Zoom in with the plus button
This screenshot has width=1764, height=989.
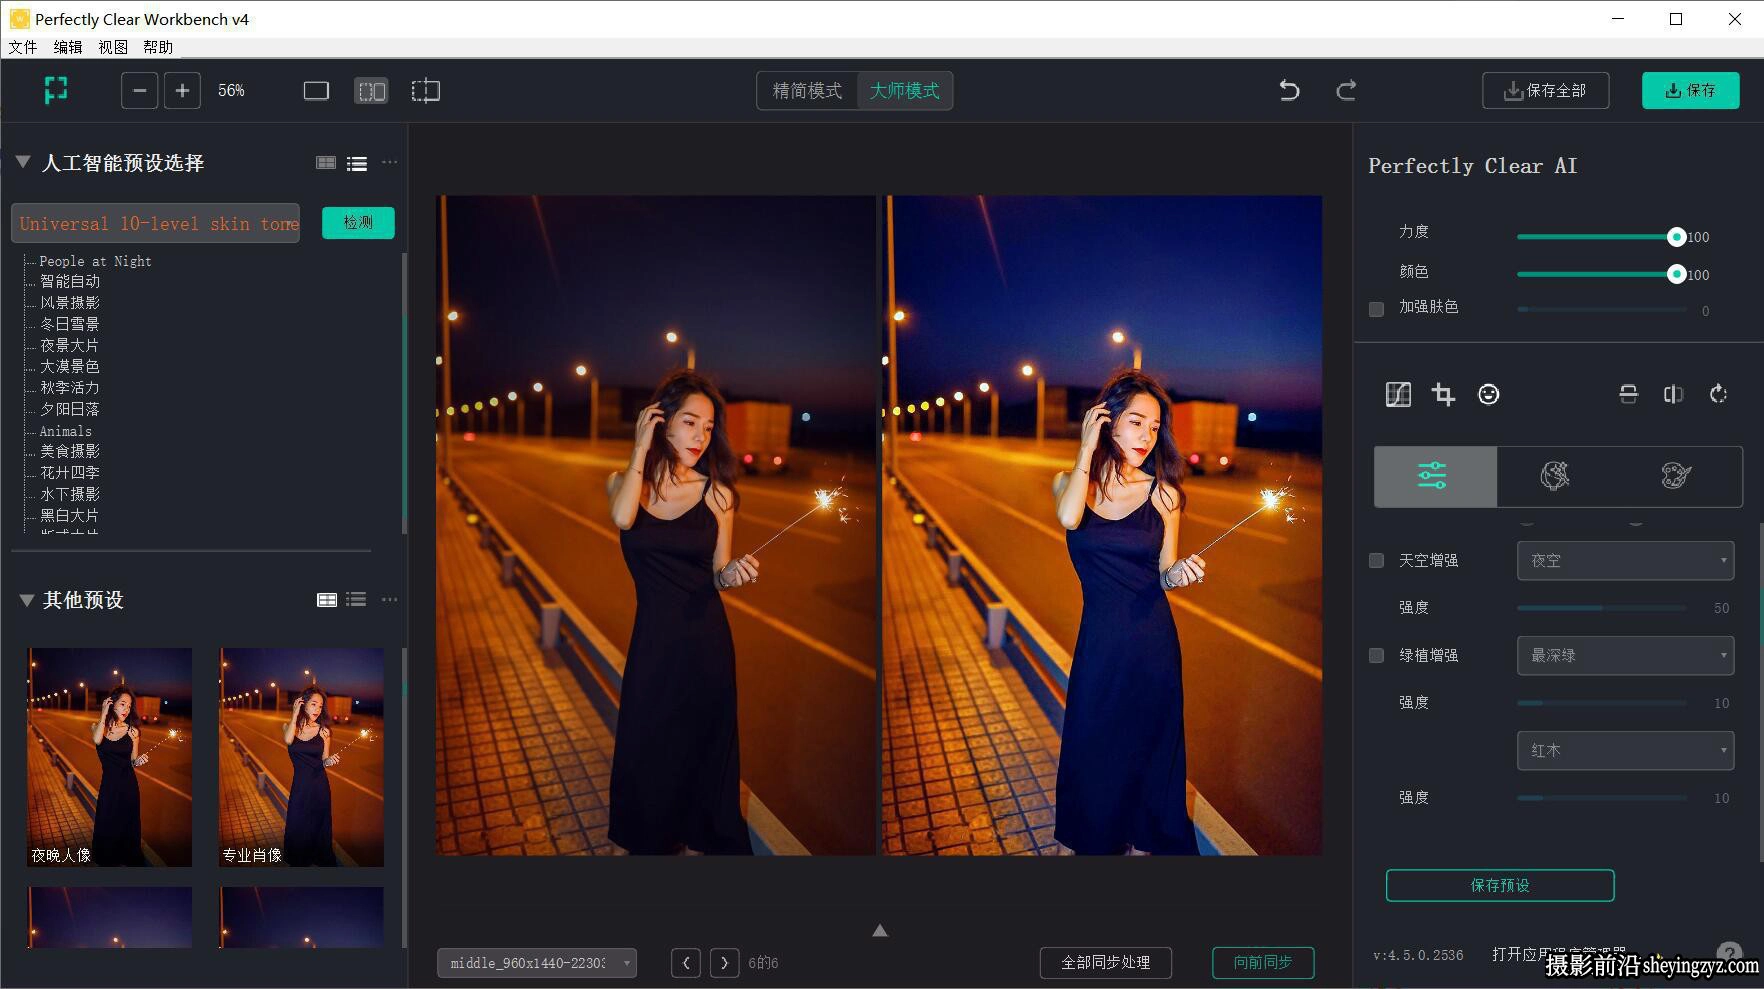click(x=182, y=91)
